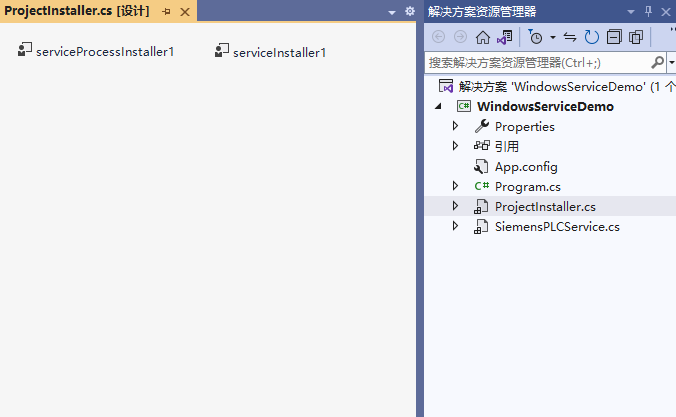Switch views using the solution/folder view icon

505,37
